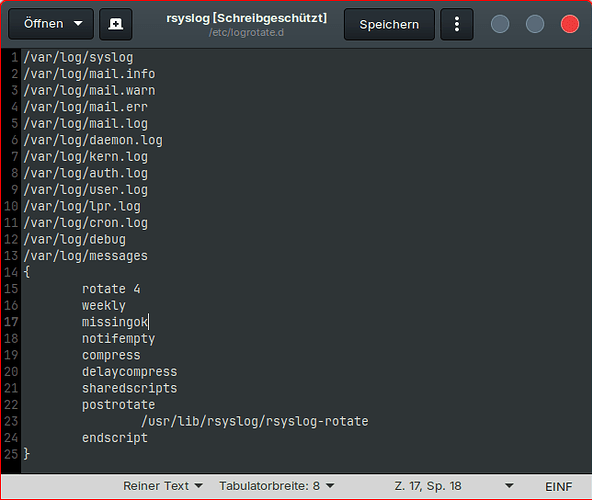
Task: Click the 'compress' directive on line 19
Action: [x=111, y=356]
